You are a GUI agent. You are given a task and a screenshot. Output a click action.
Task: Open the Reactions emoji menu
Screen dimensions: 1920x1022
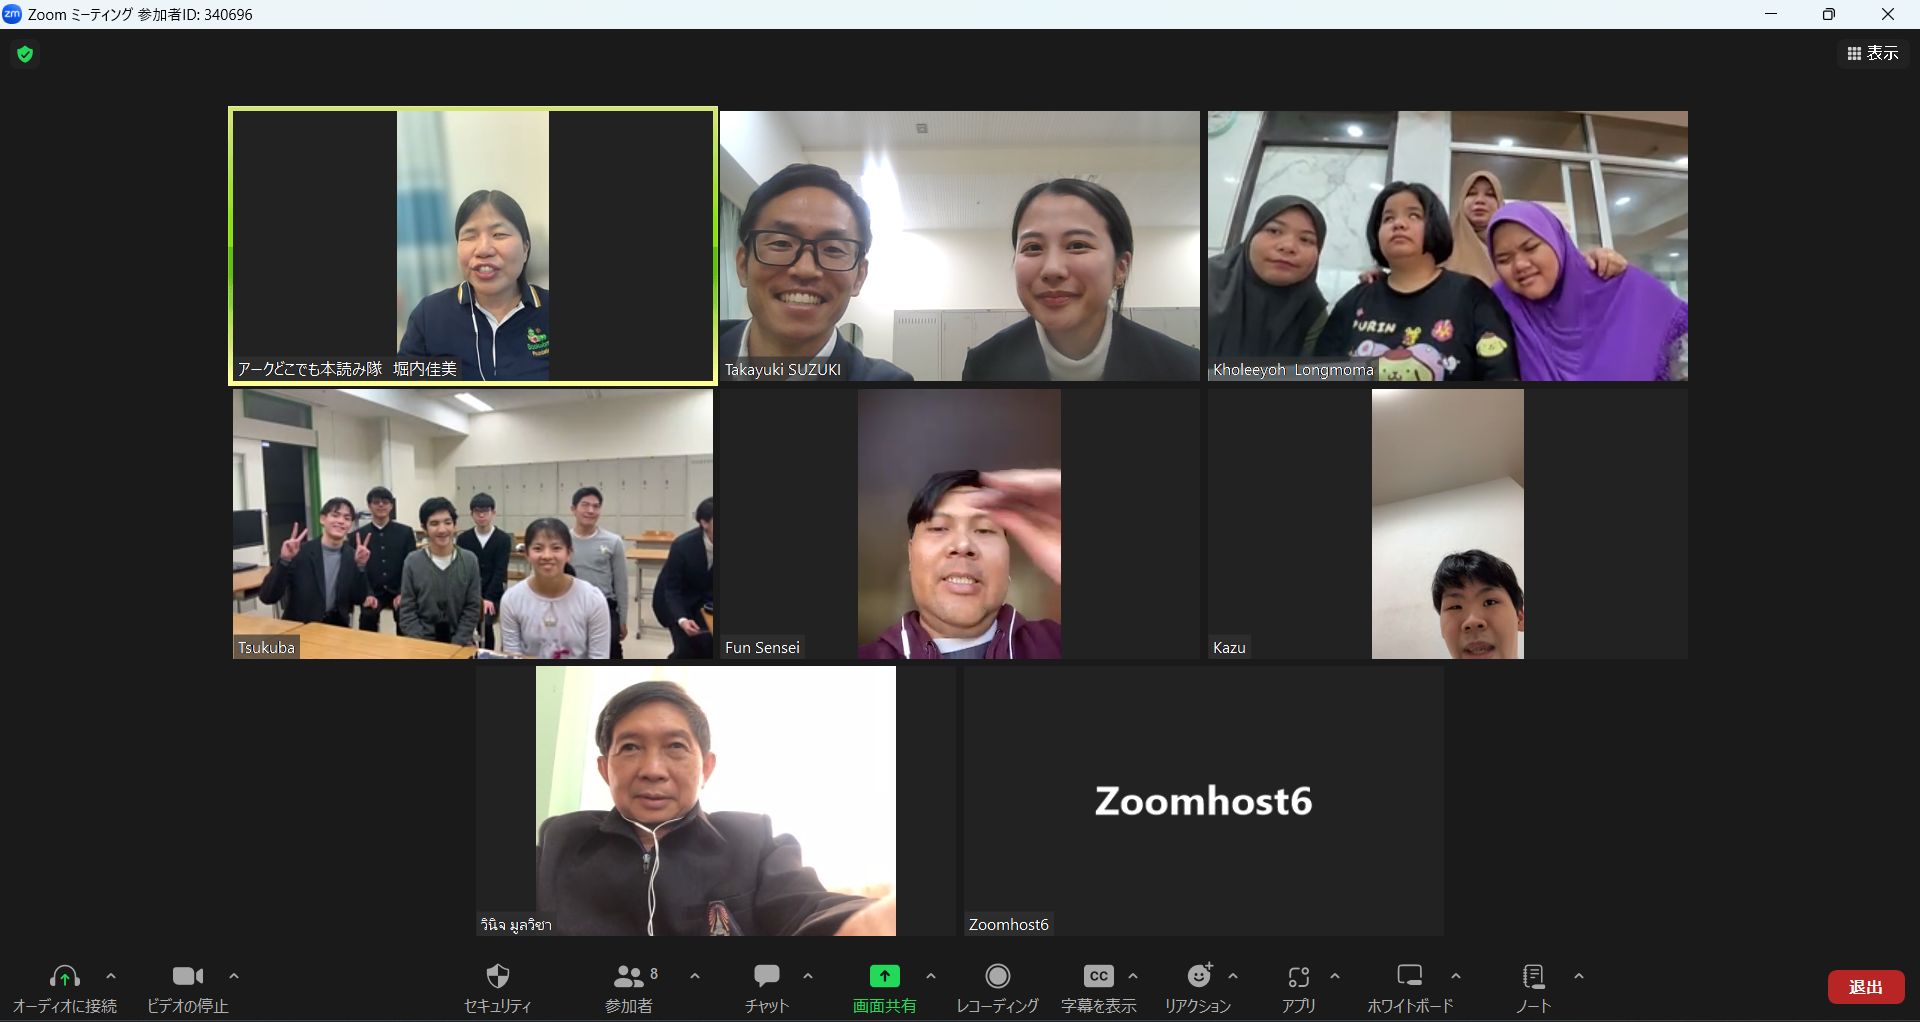(x=1198, y=977)
